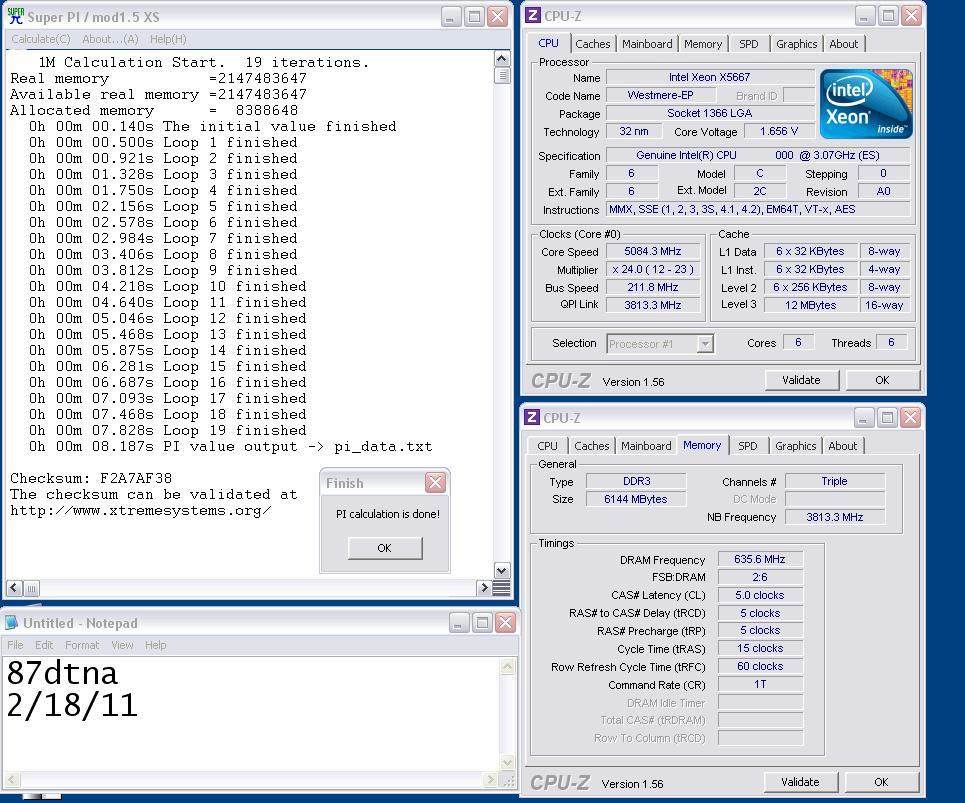Click OK in top CPU-Z window
Image resolution: width=965 pixels, height=803 pixels.
[883, 380]
